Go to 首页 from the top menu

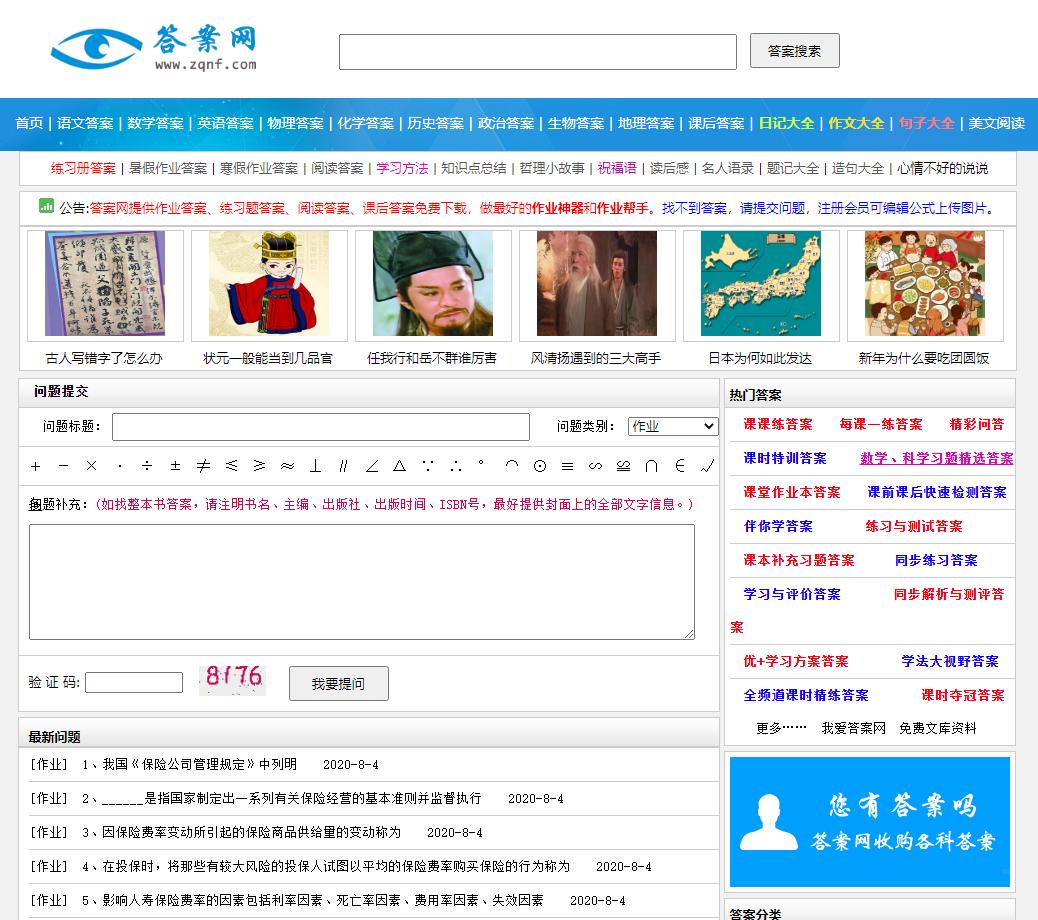(28, 122)
